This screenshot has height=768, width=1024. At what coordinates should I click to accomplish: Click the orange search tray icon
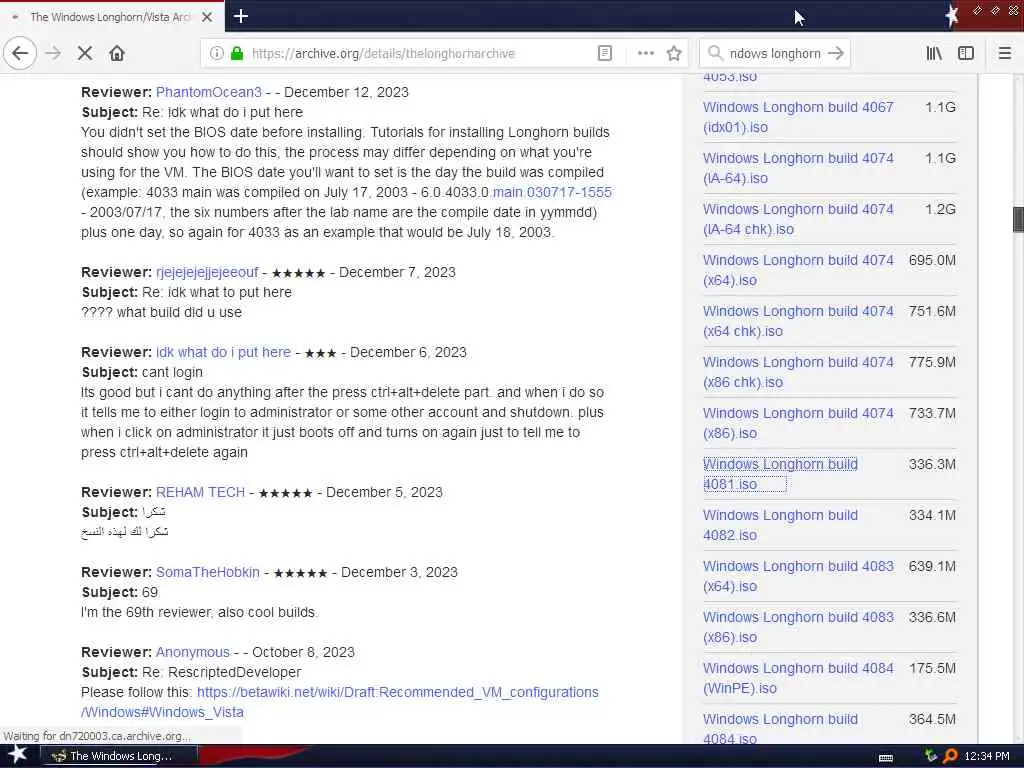[x=950, y=756]
